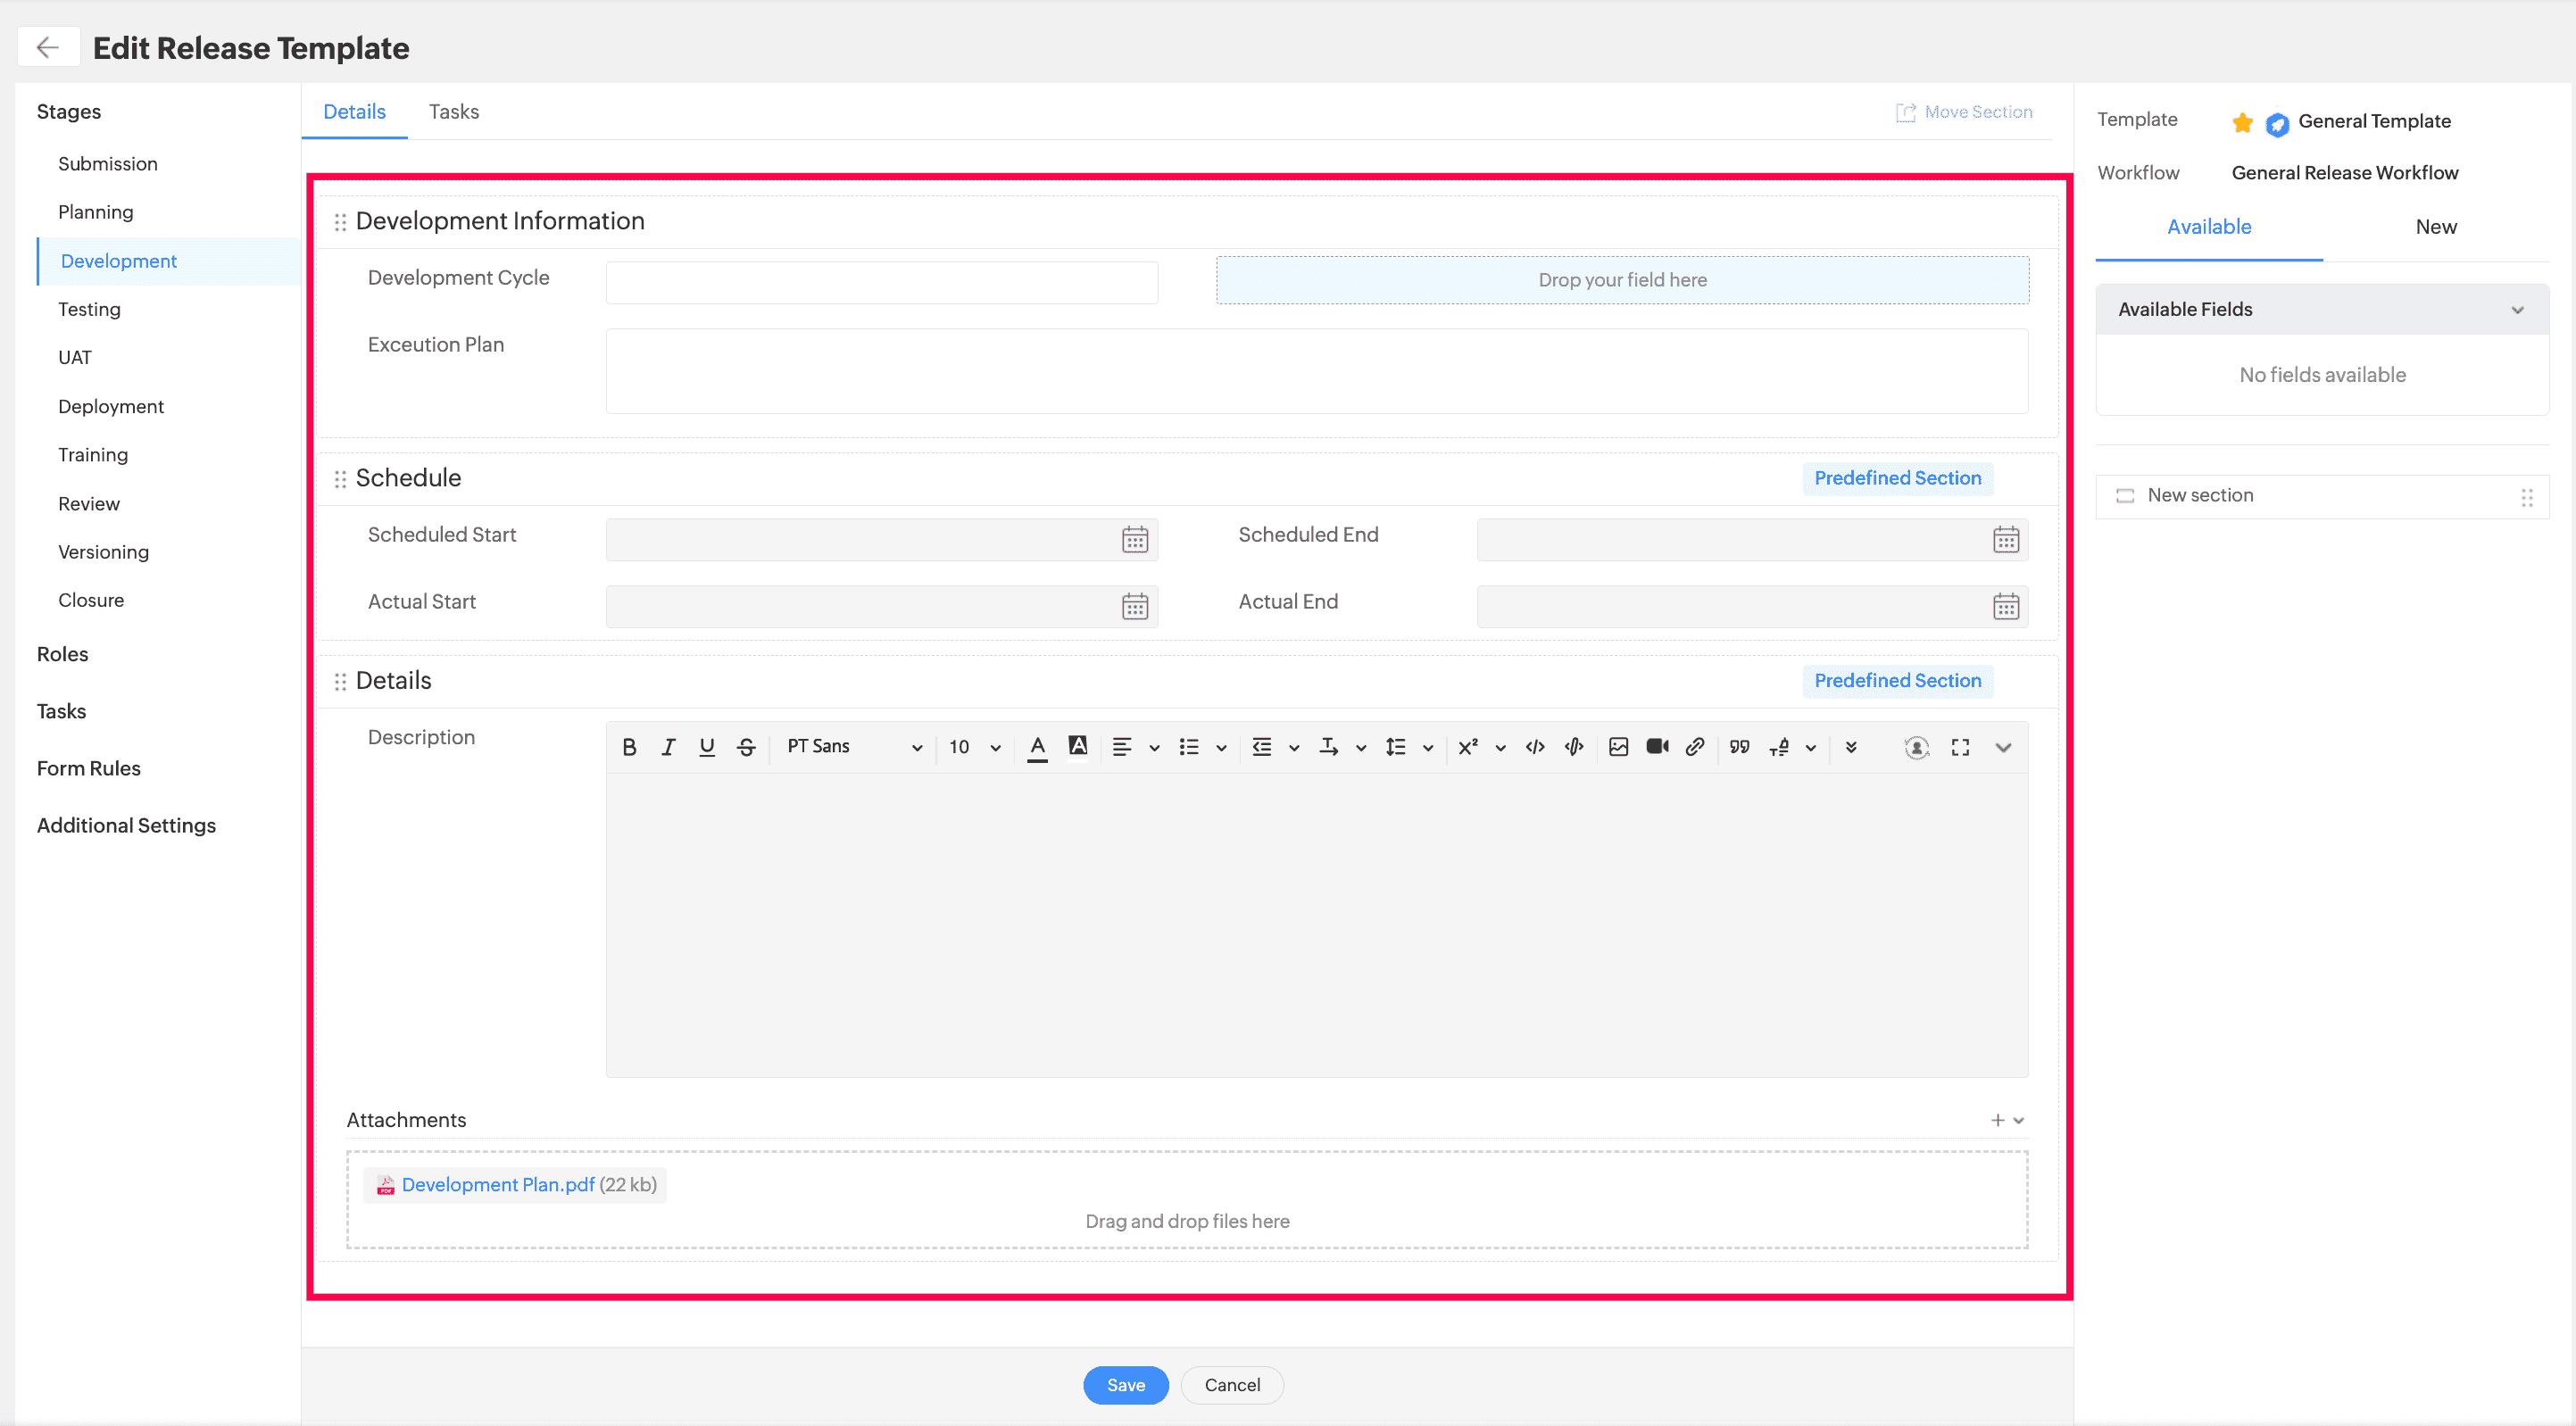
Task: Switch to the Tasks tab
Action: (453, 112)
